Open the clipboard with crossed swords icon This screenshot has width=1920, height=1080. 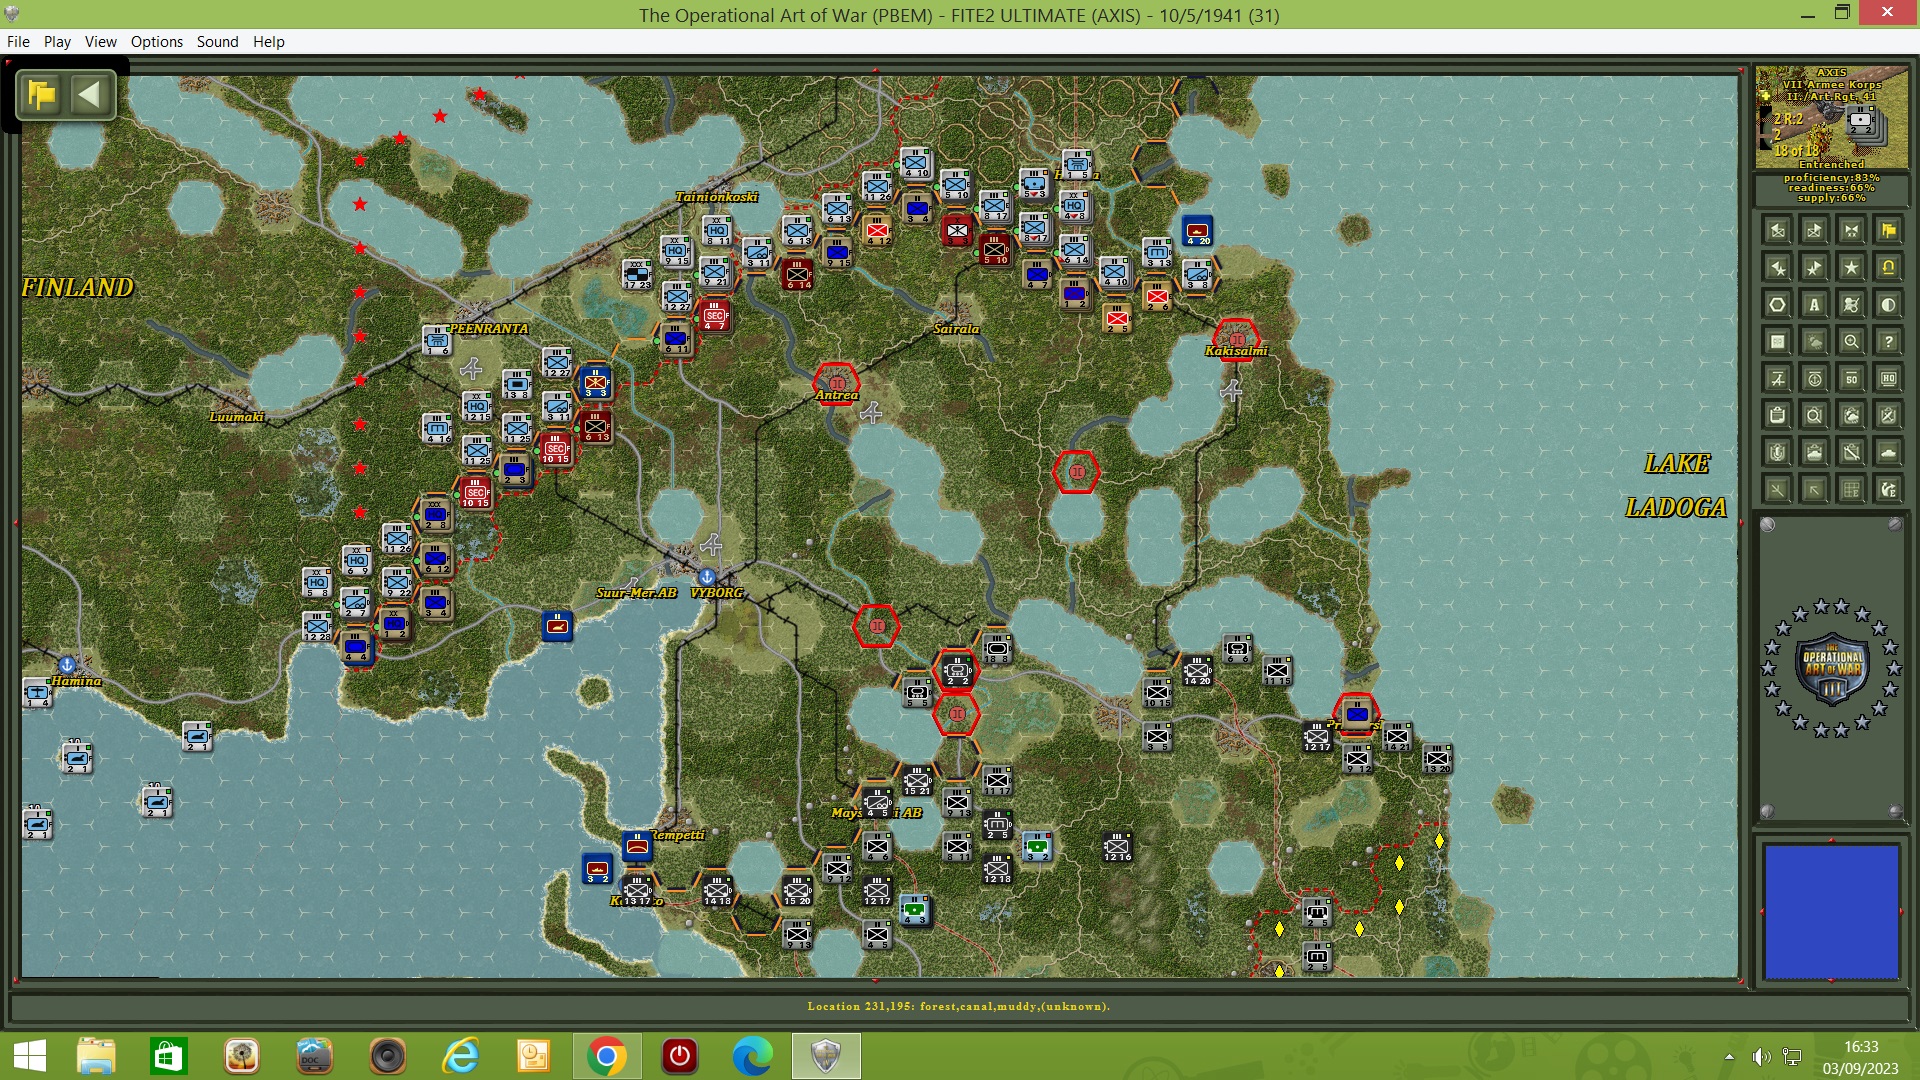(x=1888, y=416)
